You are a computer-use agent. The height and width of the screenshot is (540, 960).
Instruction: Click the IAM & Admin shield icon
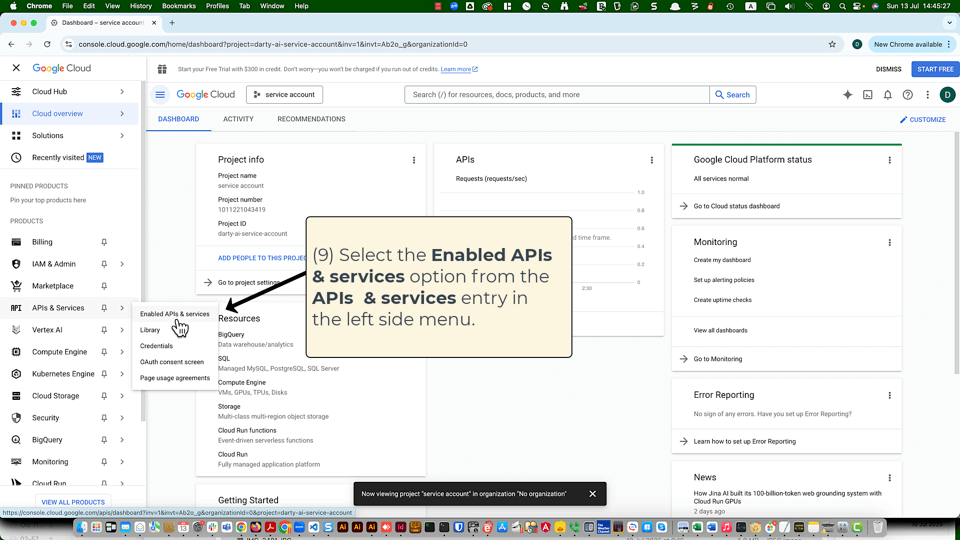tap(17, 264)
